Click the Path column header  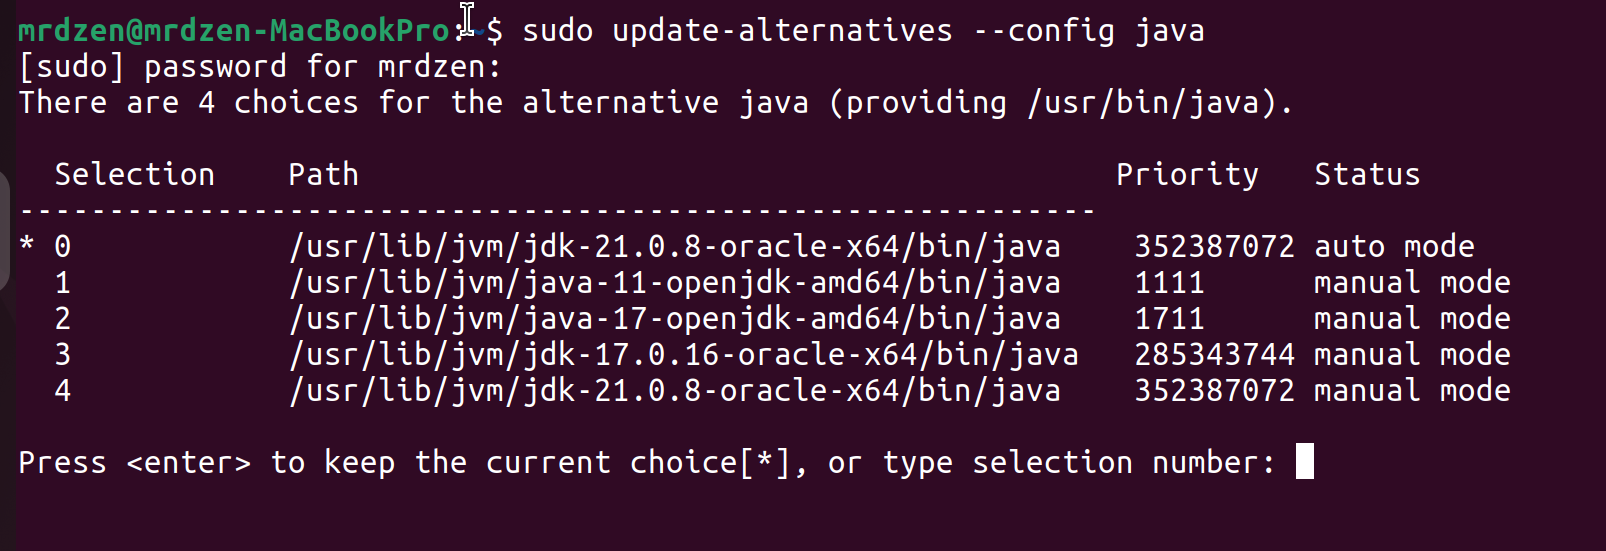click(323, 175)
